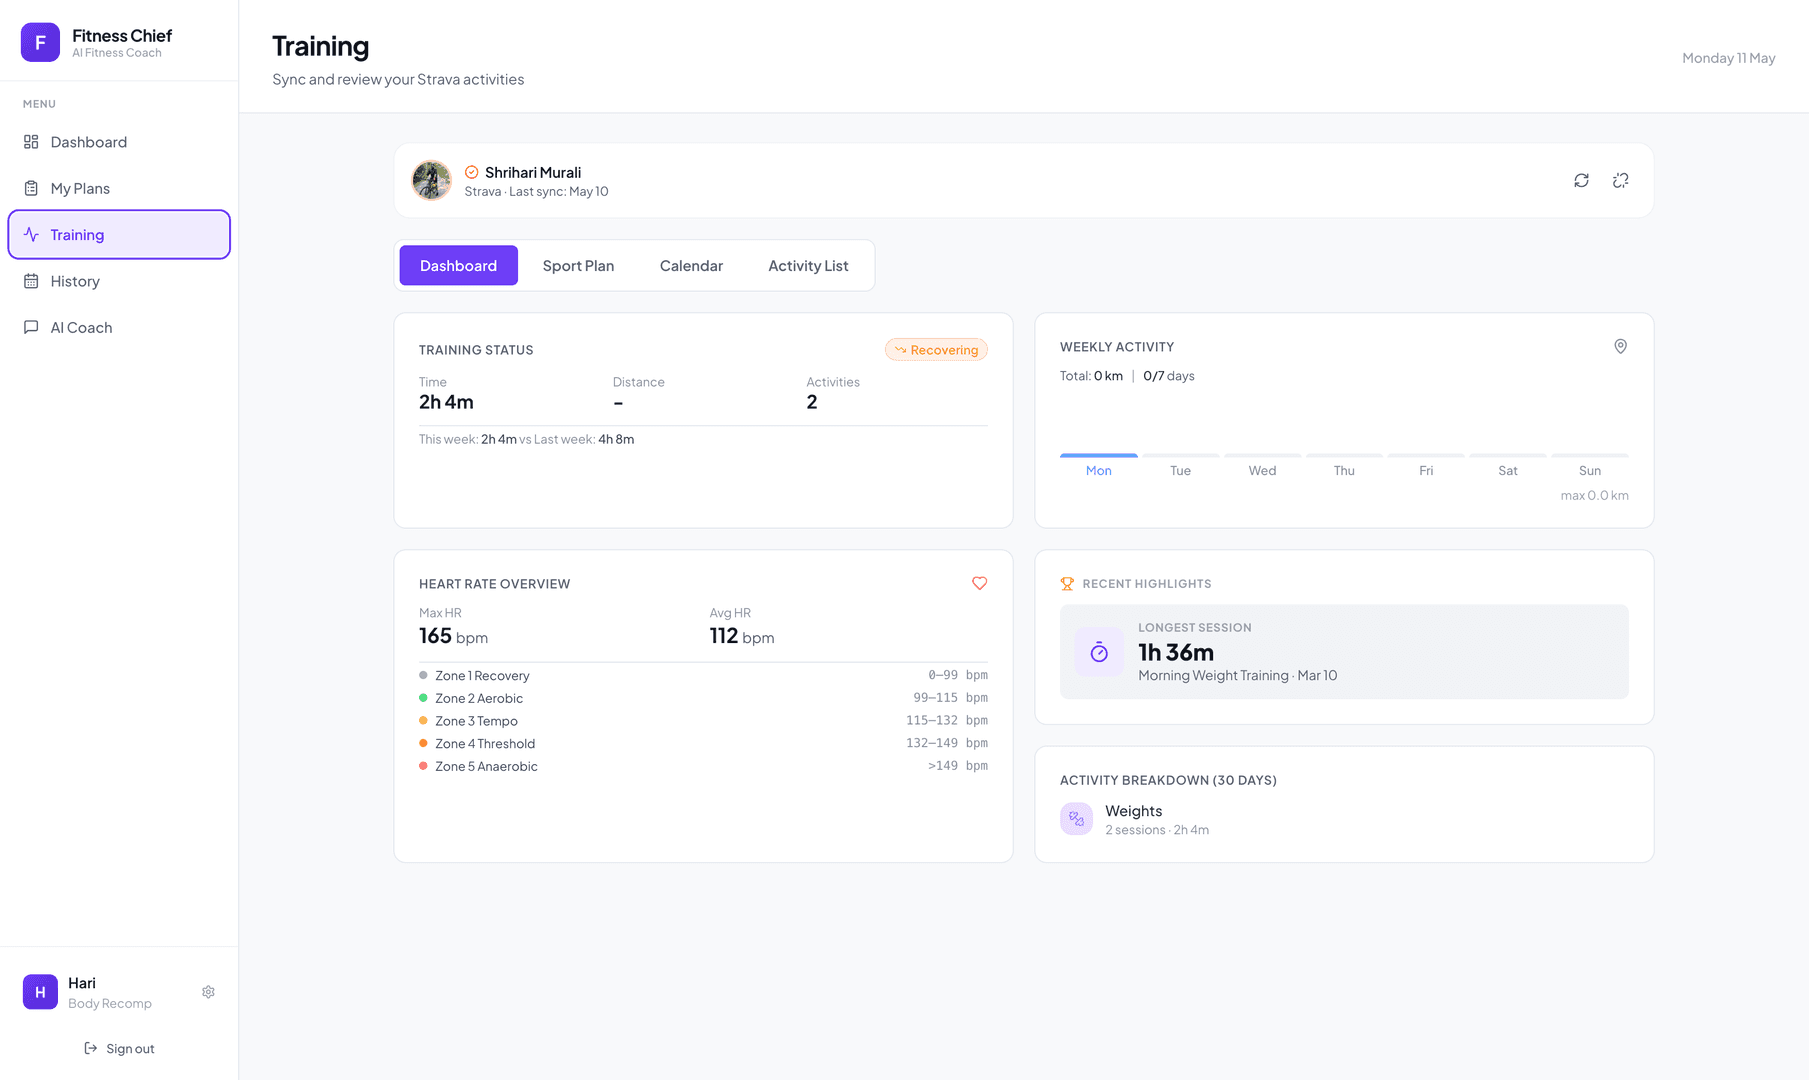Click Zone 3 Tempo row label
The height and width of the screenshot is (1080, 1809).
click(476, 721)
